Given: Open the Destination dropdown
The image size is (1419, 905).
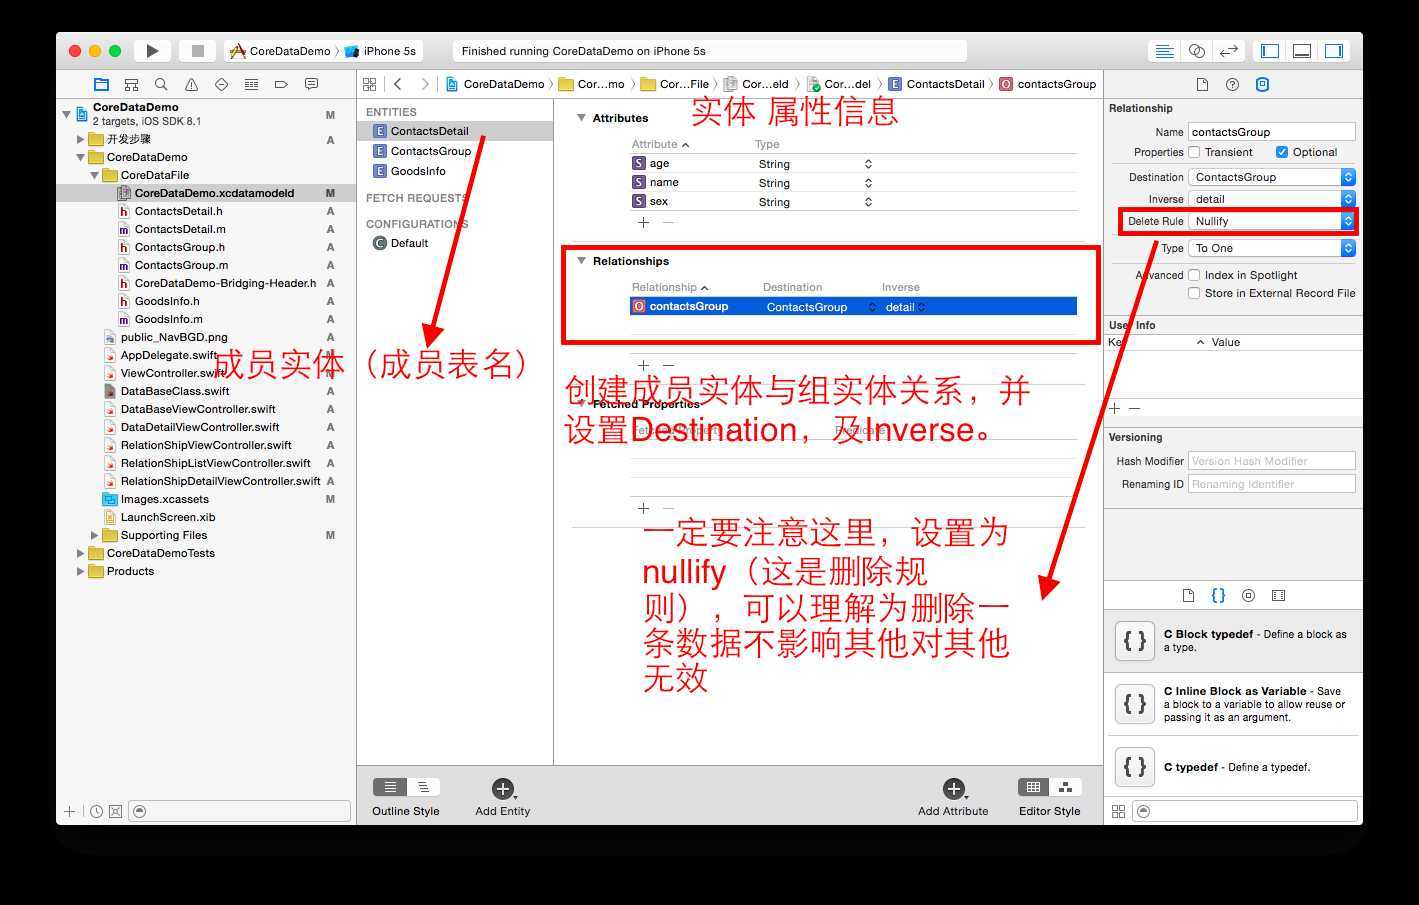Looking at the screenshot, I should tap(1272, 177).
